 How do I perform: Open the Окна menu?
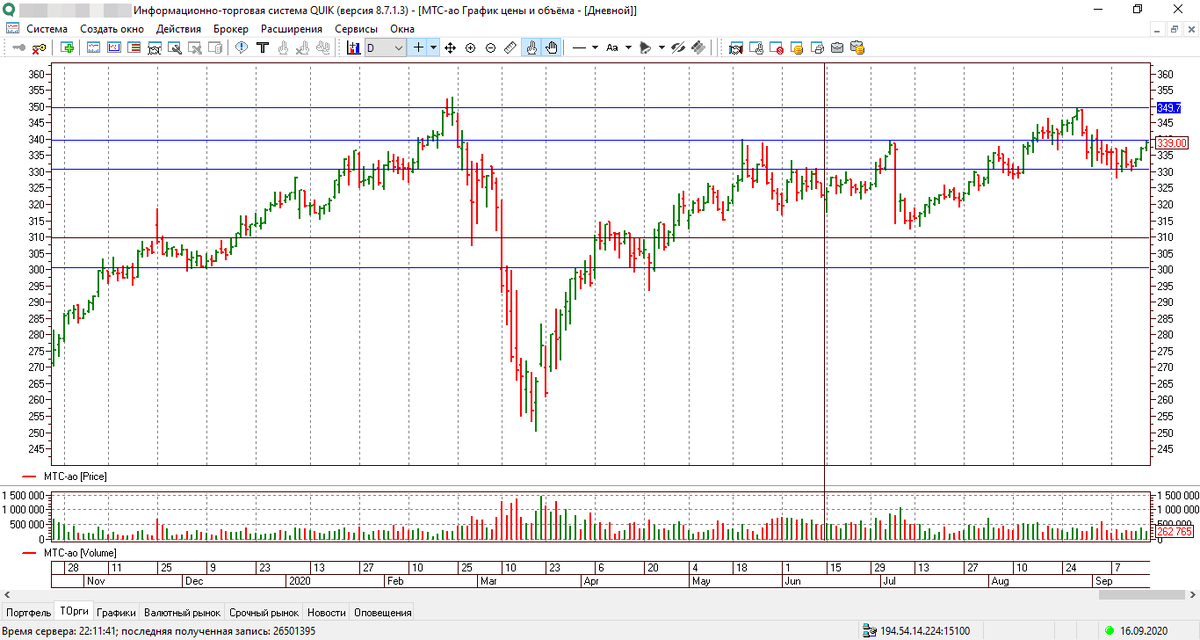click(402, 28)
